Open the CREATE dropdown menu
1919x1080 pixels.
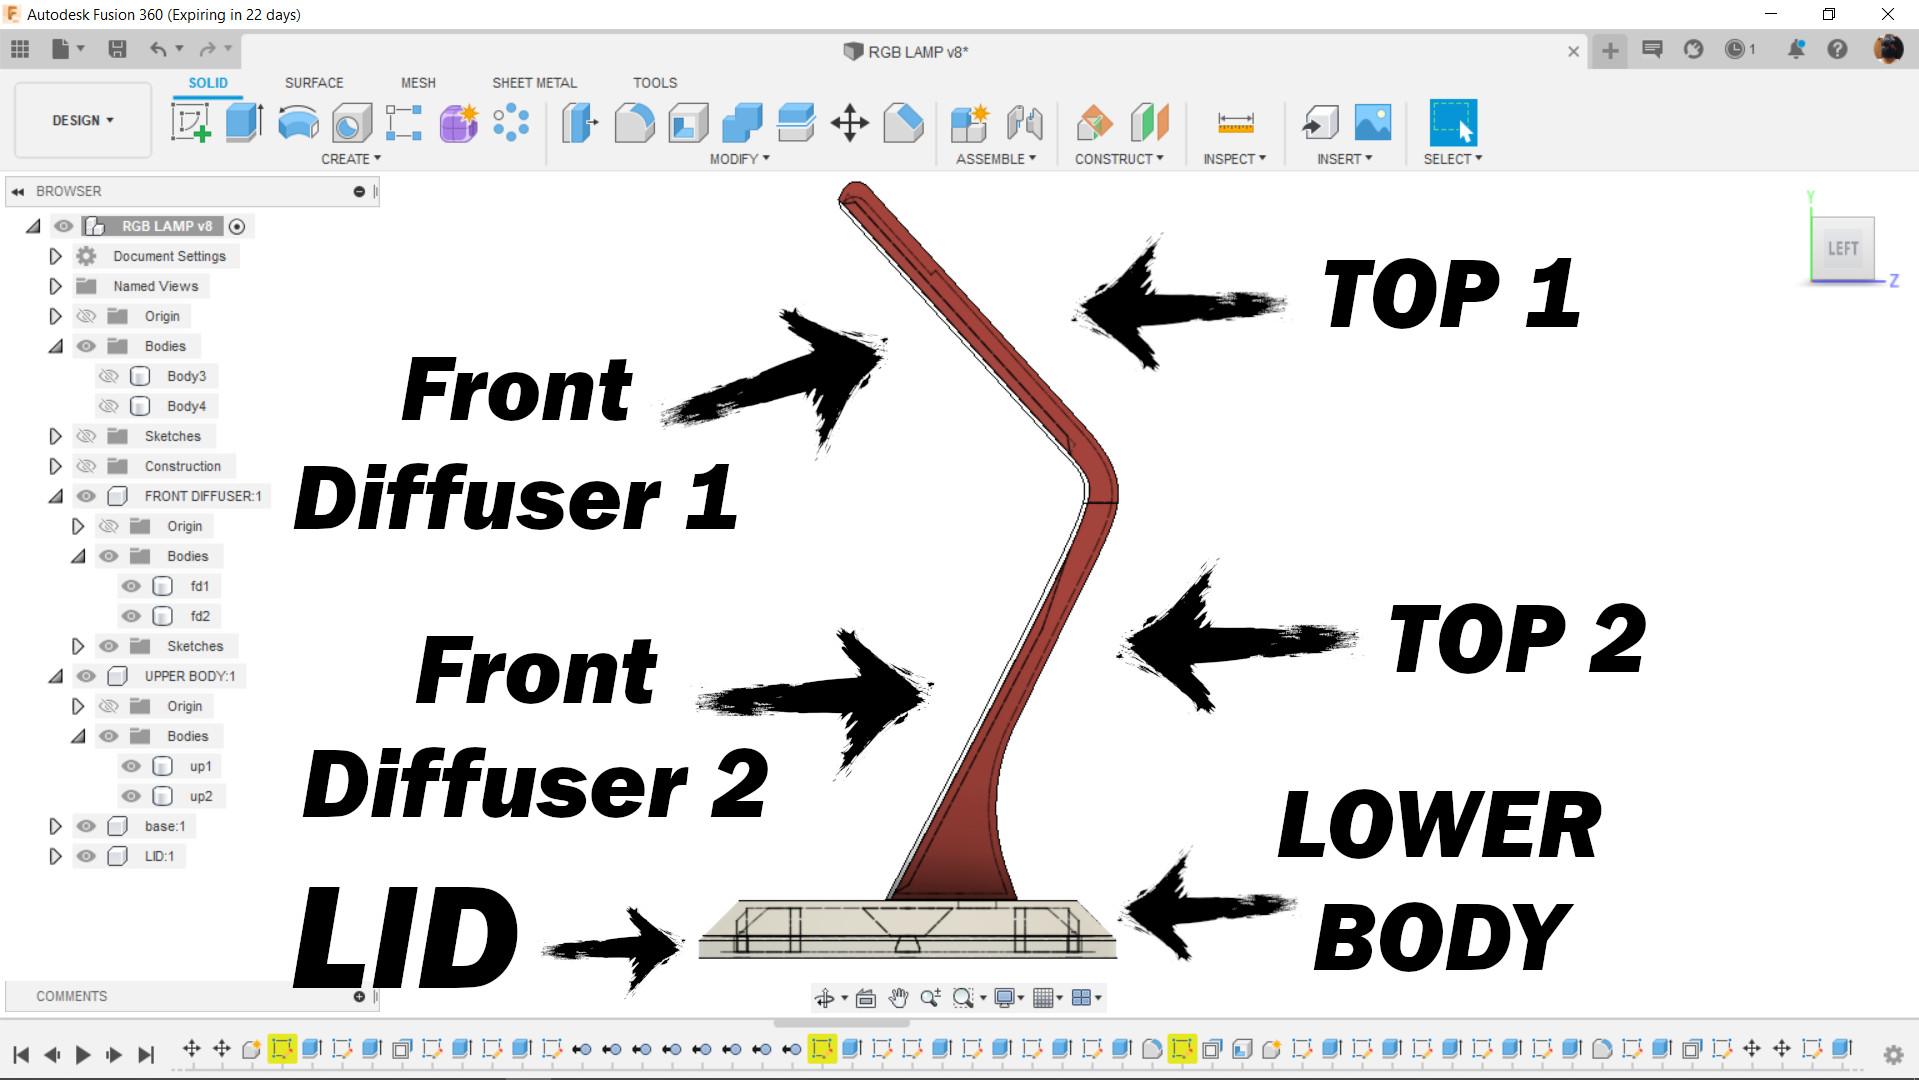(x=350, y=158)
